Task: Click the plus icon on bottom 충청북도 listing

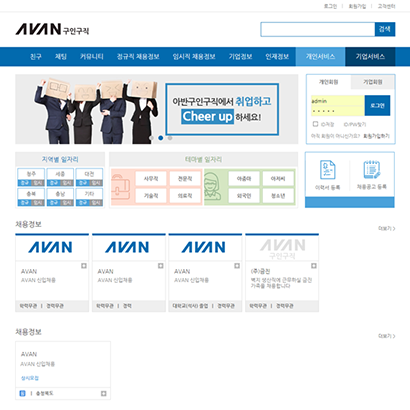Action: click(104, 394)
